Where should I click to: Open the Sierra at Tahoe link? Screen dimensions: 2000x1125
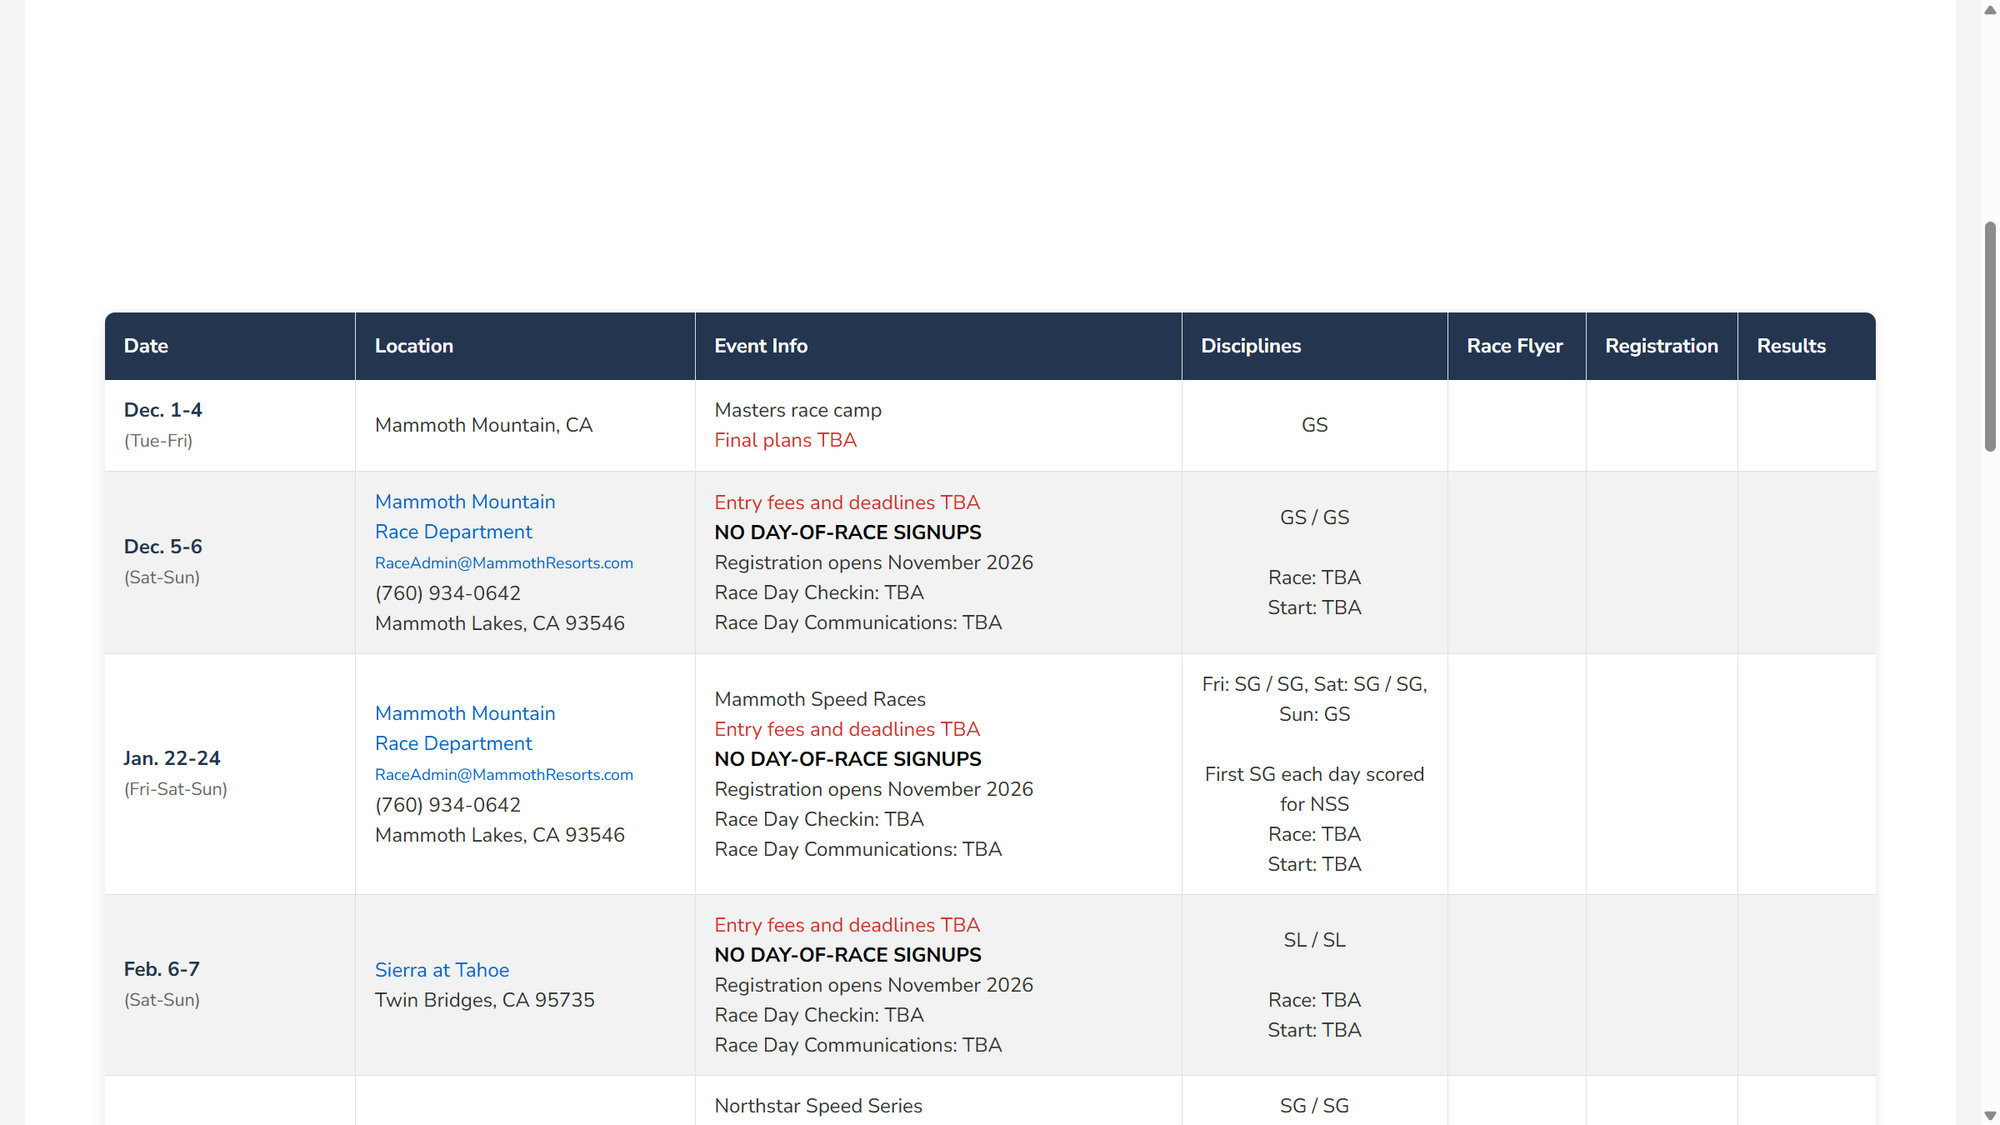coord(442,970)
